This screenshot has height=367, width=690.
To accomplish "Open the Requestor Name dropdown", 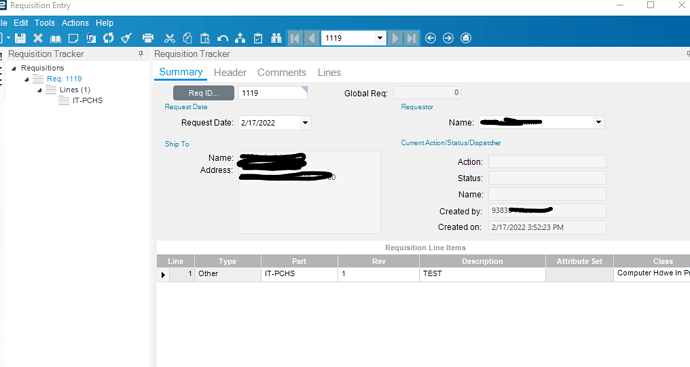I will (598, 122).
